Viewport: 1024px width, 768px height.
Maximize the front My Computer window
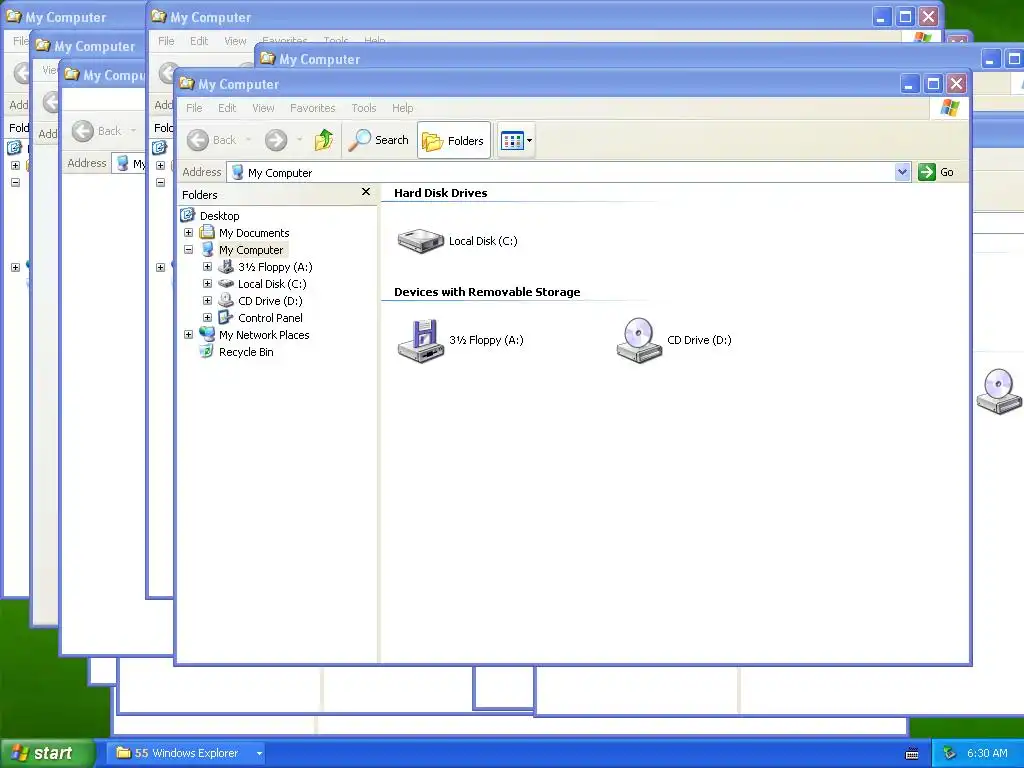[x=933, y=84]
